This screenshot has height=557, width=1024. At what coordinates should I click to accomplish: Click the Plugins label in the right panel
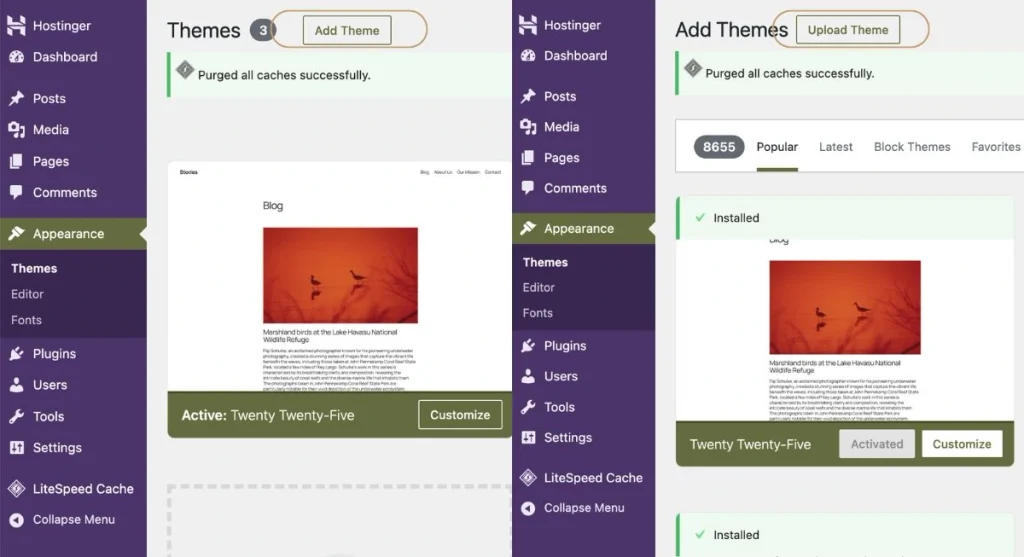tap(566, 345)
